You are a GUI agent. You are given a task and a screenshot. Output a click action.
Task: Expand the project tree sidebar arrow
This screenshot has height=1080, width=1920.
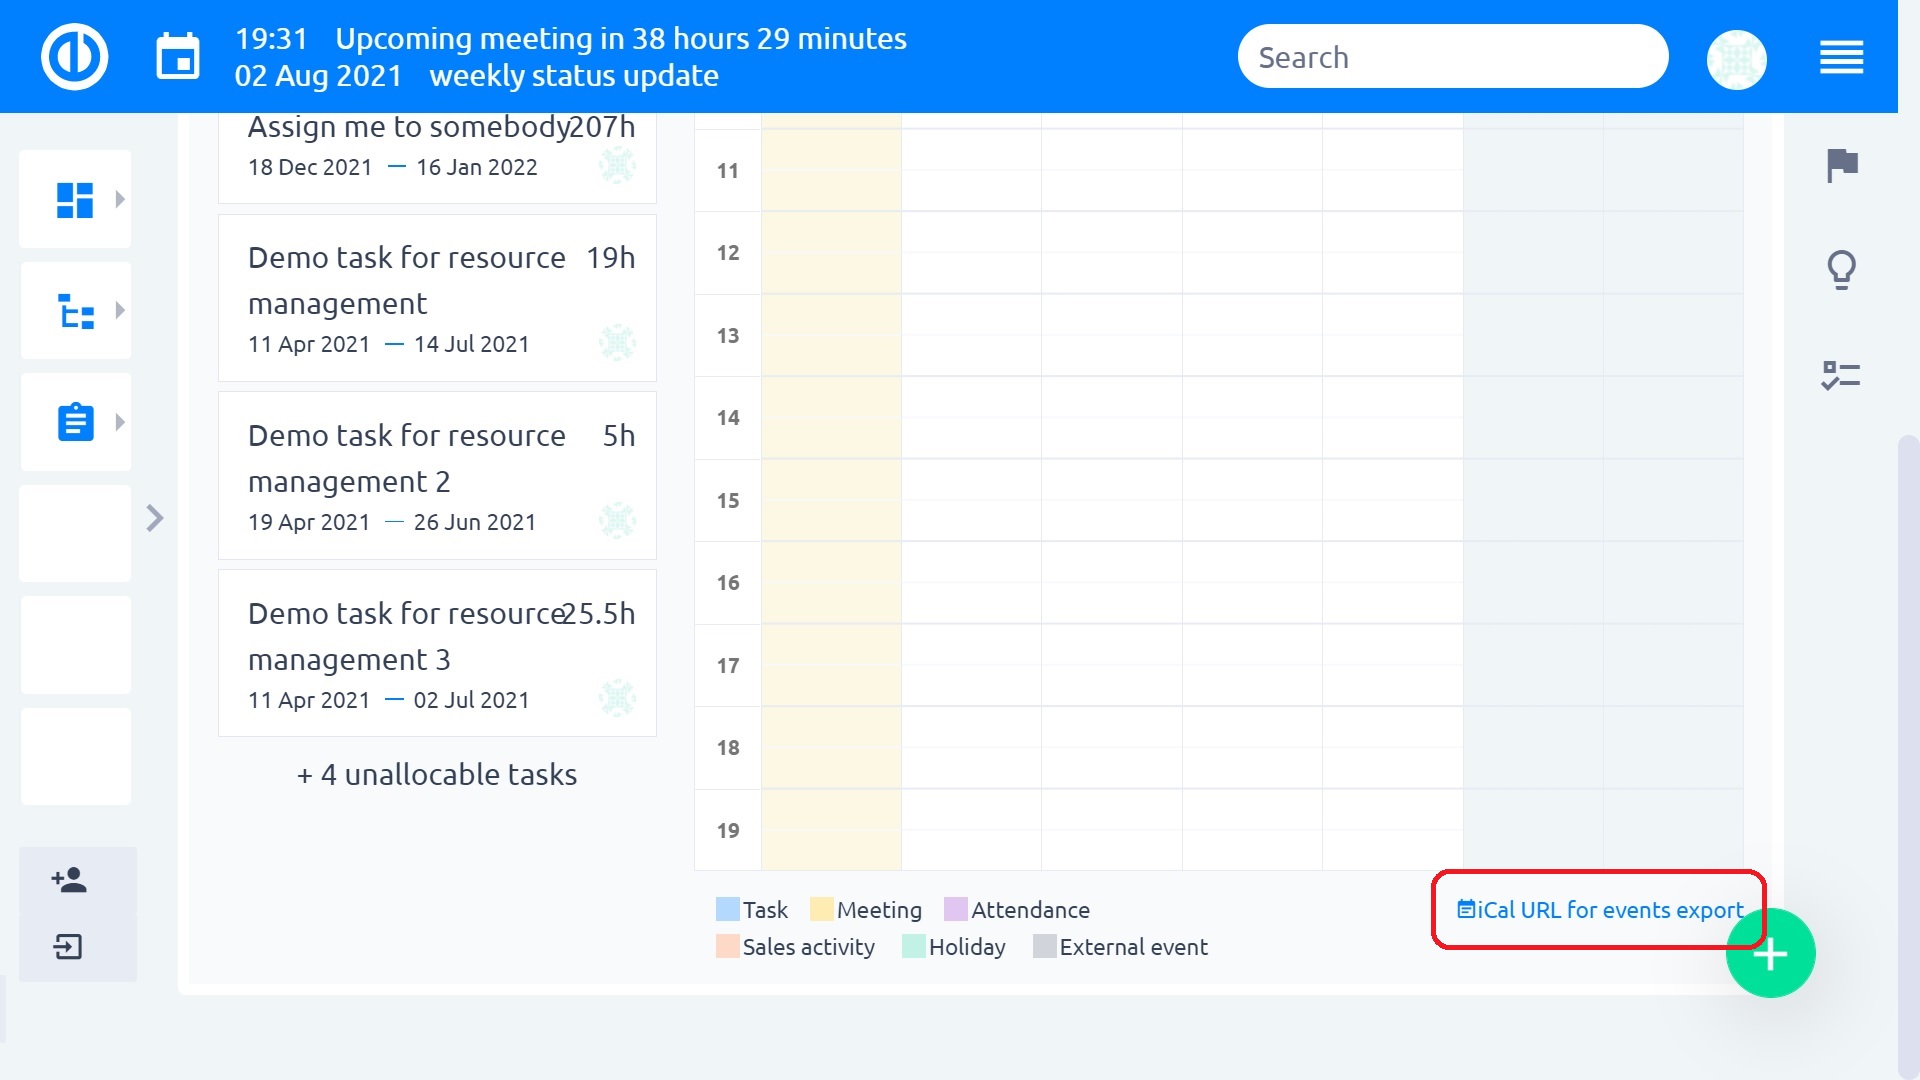click(120, 310)
